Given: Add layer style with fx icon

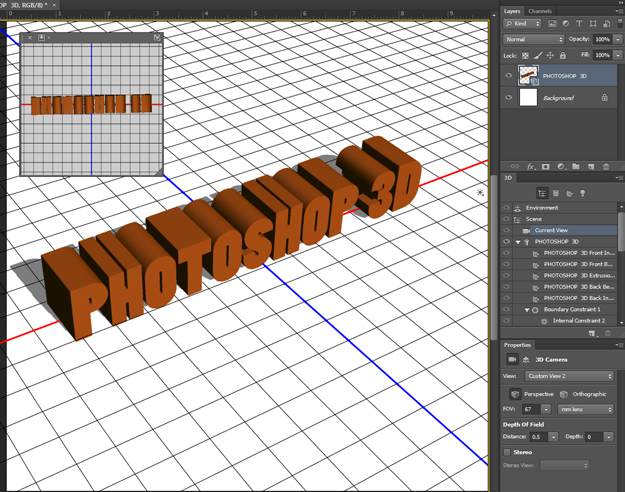Looking at the screenshot, I should pyautogui.click(x=531, y=167).
